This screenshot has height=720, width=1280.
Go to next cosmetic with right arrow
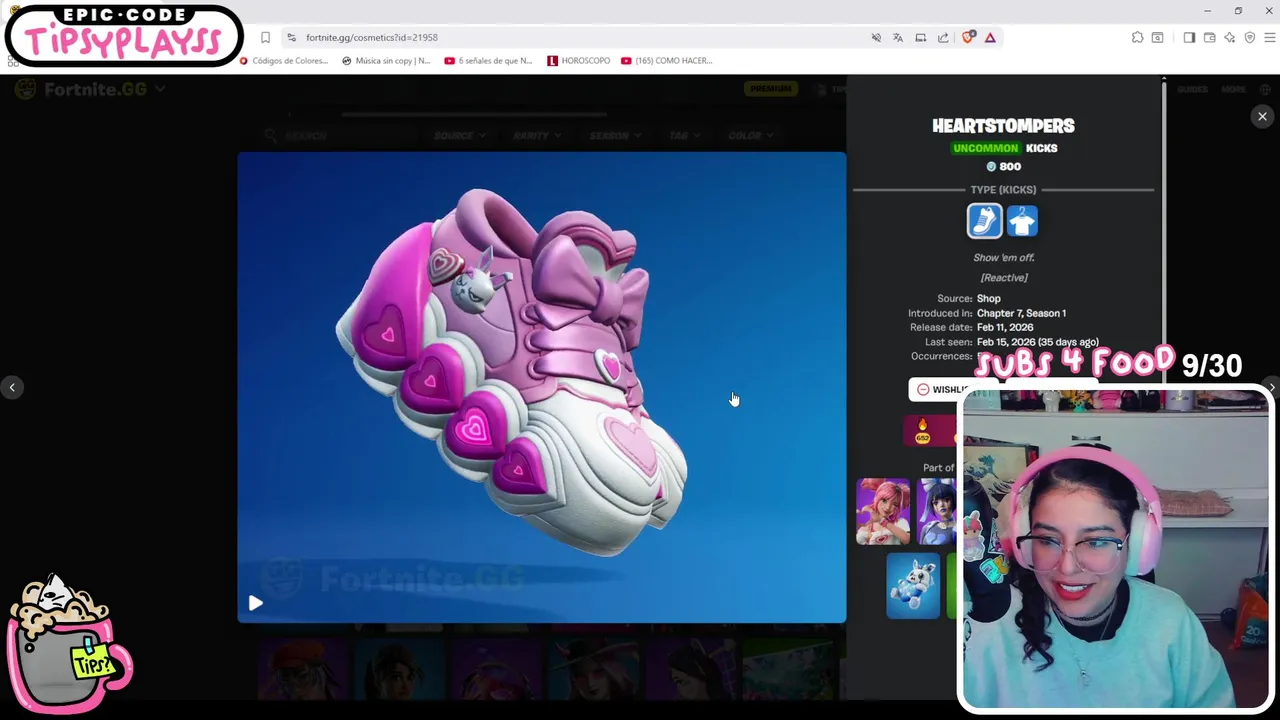1272,387
